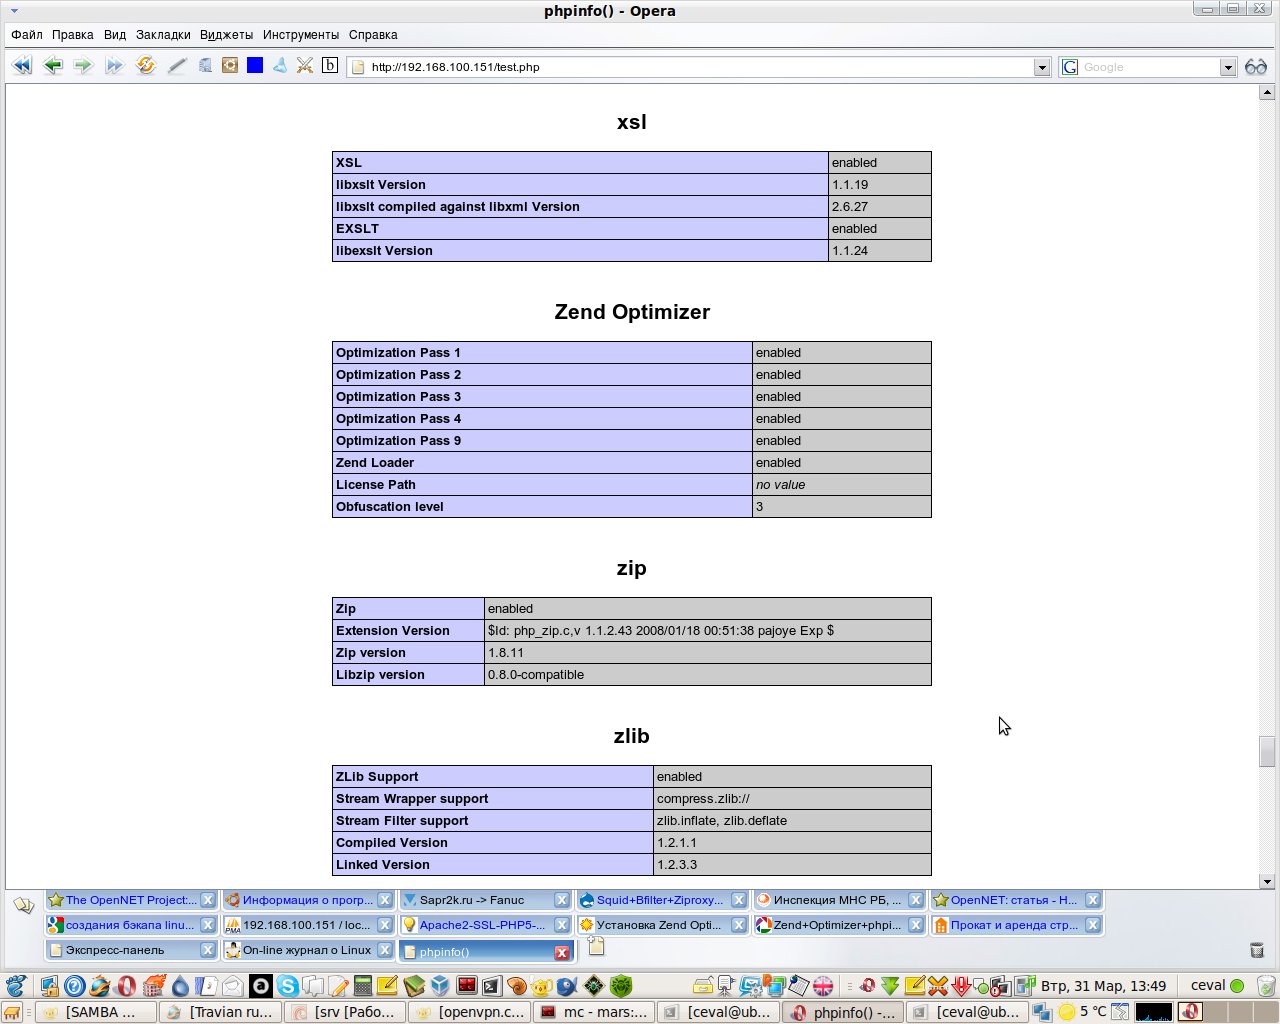Click the '0.8.0-compatible' Libzip value
This screenshot has width=1280, height=1024.
(x=536, y=674)
